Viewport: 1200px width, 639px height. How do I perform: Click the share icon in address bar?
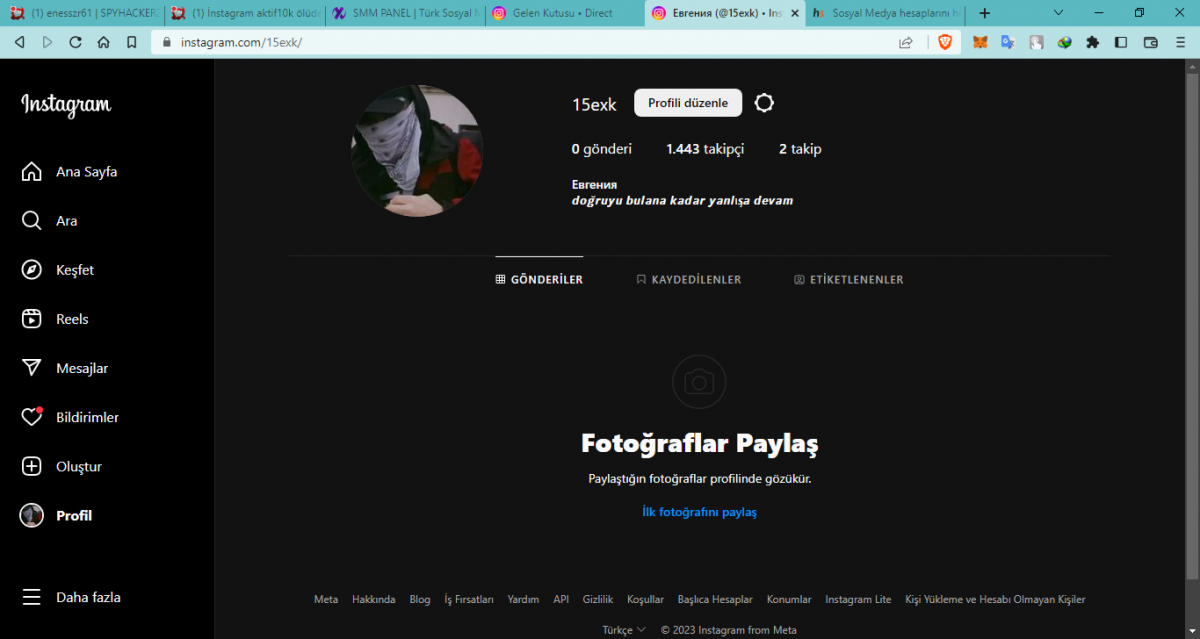pyautogui.click(x=906, y=42)
